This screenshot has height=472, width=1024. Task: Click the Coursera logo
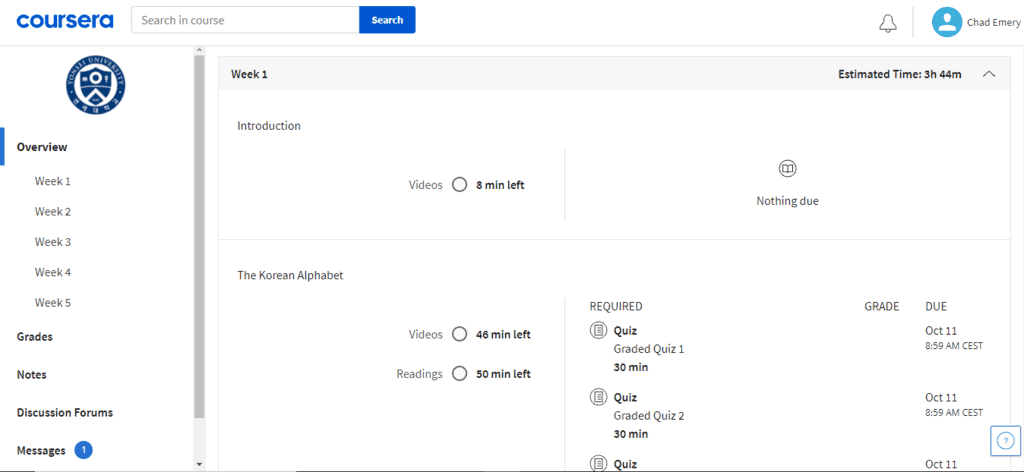click(x=64, y=20)
